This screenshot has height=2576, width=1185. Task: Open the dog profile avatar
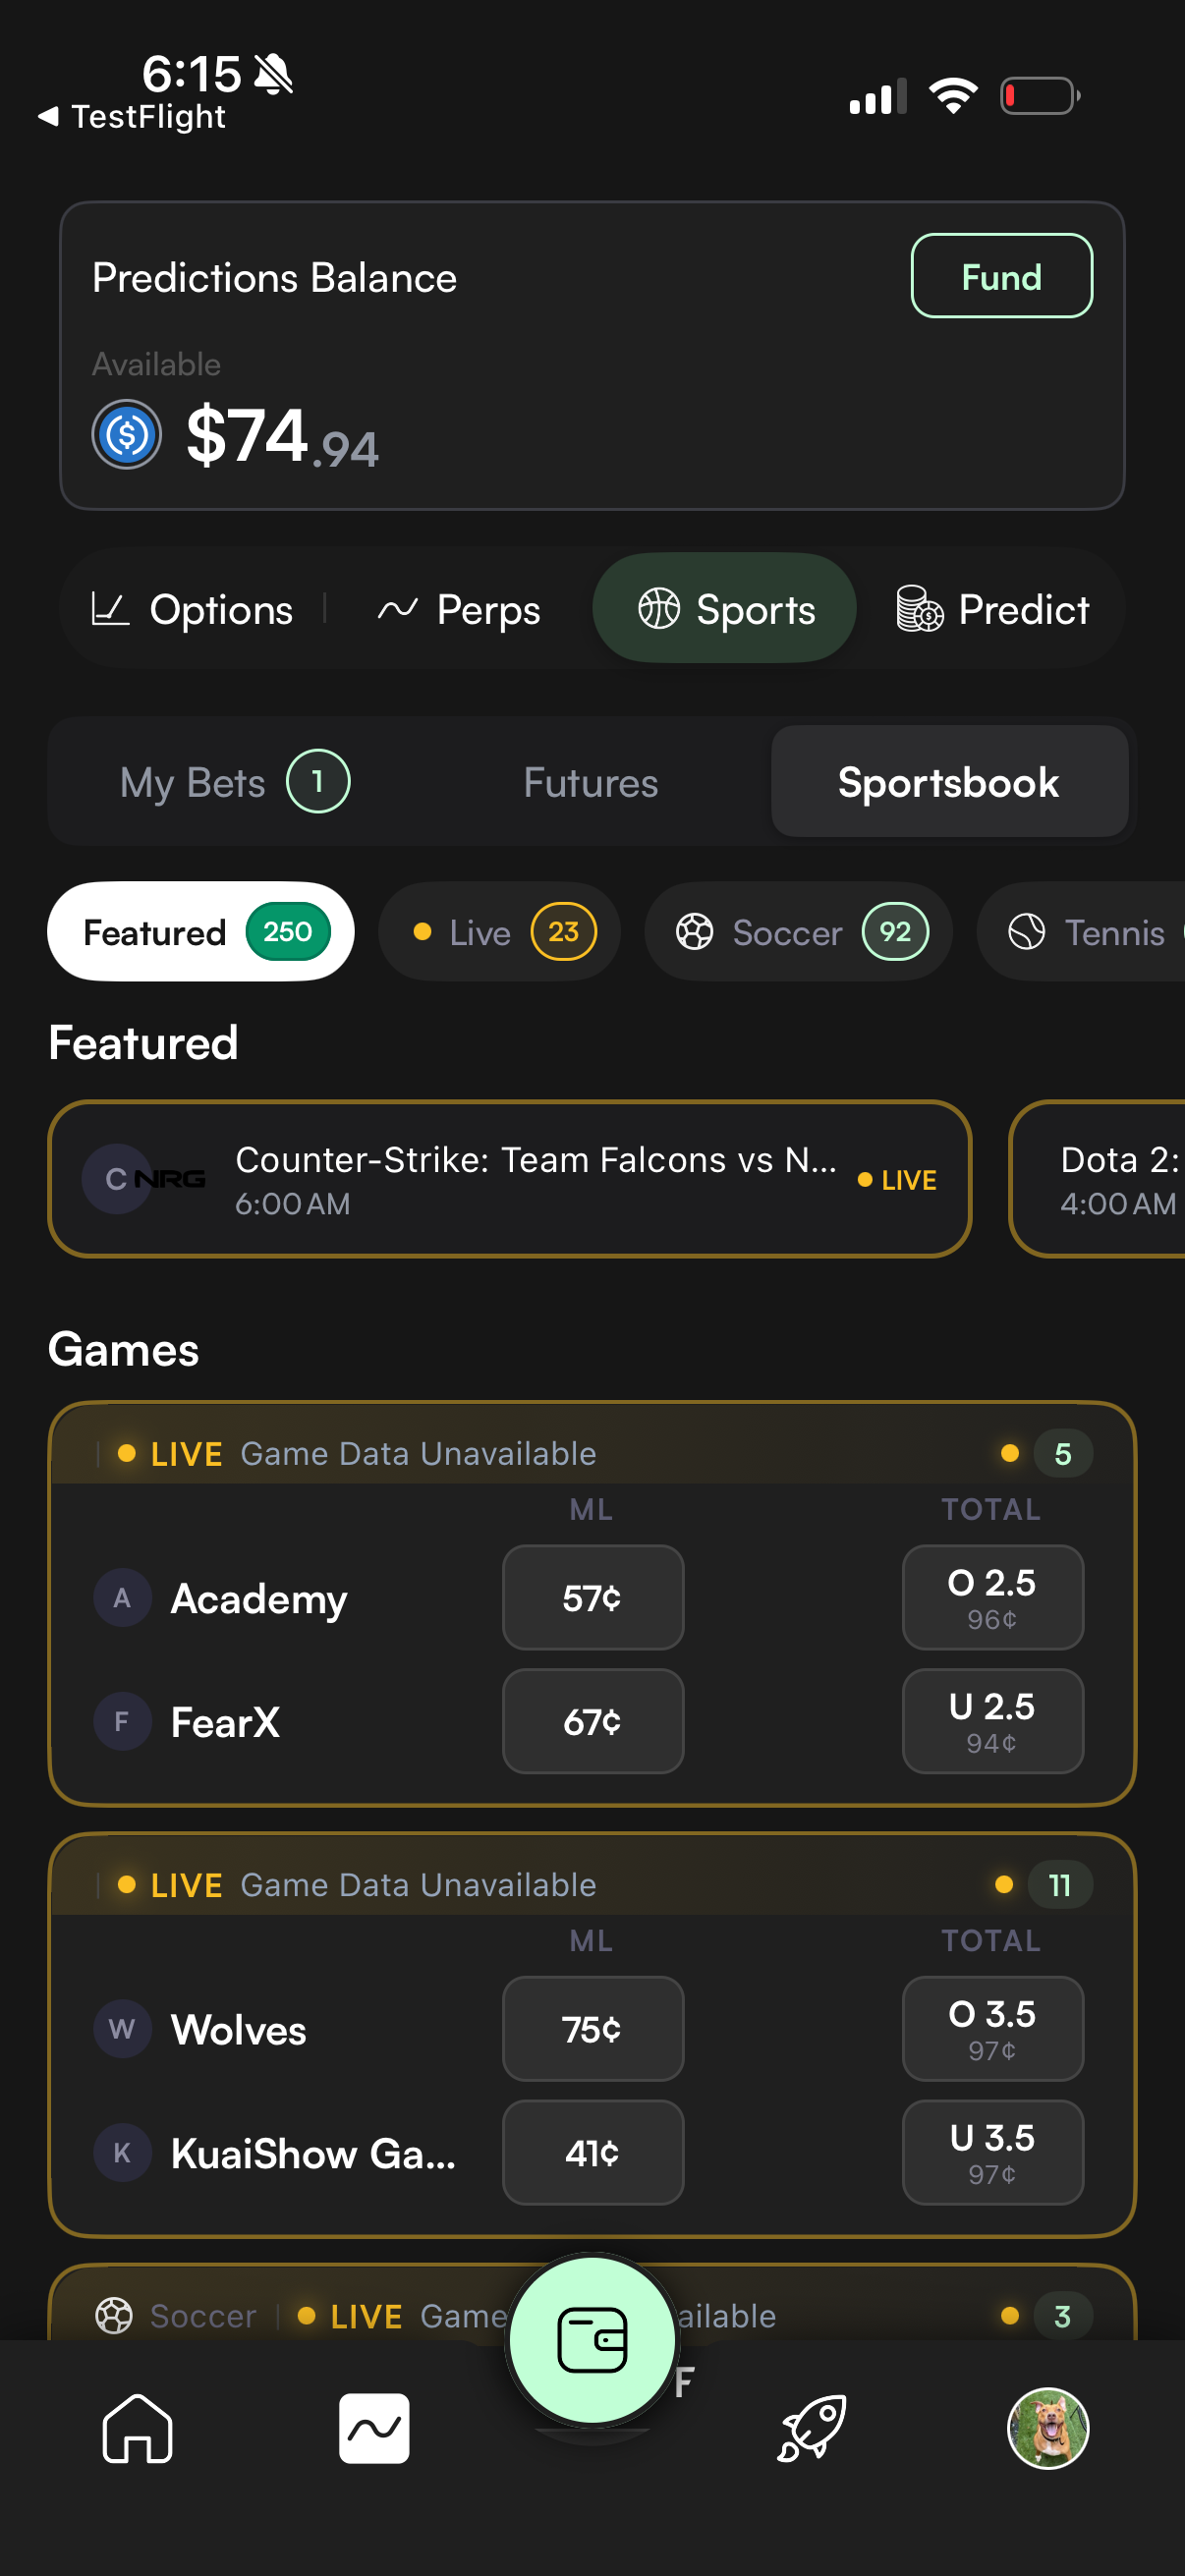1047,2428
